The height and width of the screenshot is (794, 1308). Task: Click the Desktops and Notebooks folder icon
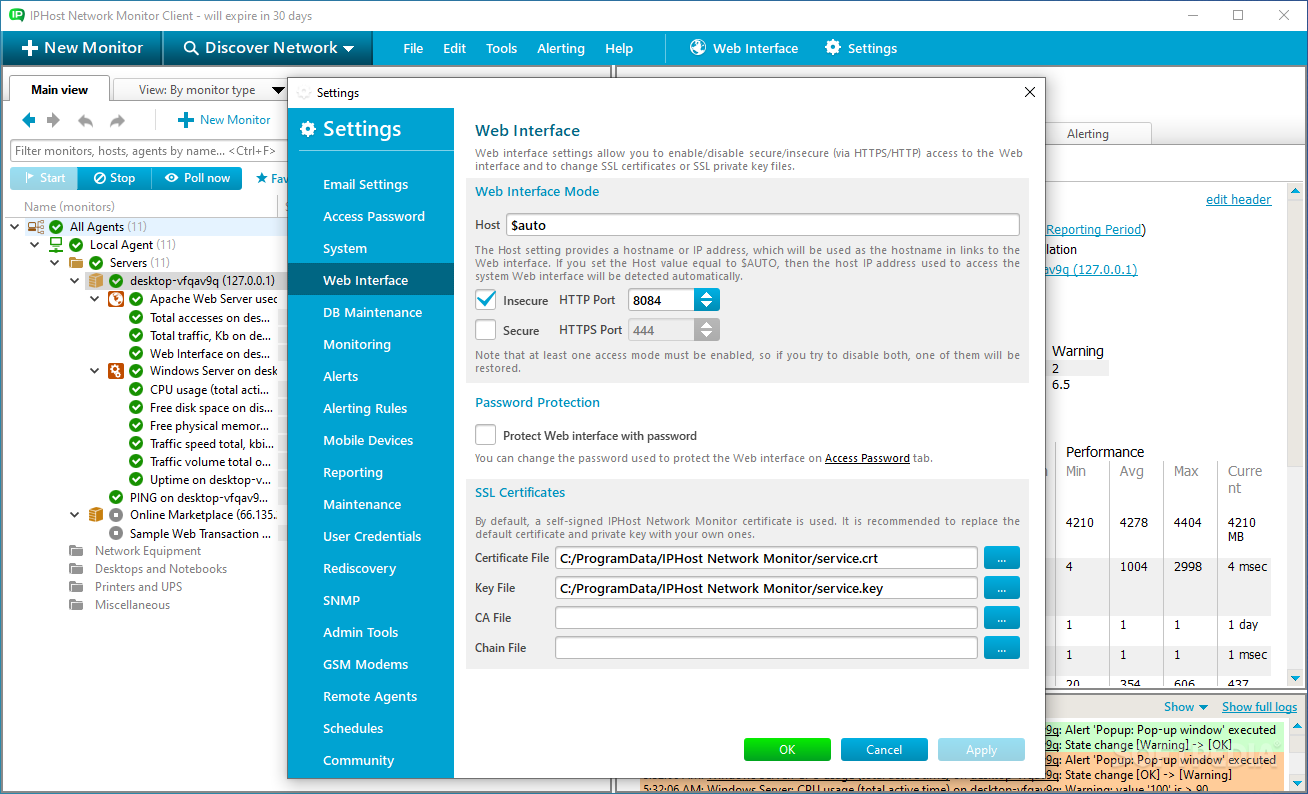76,569
